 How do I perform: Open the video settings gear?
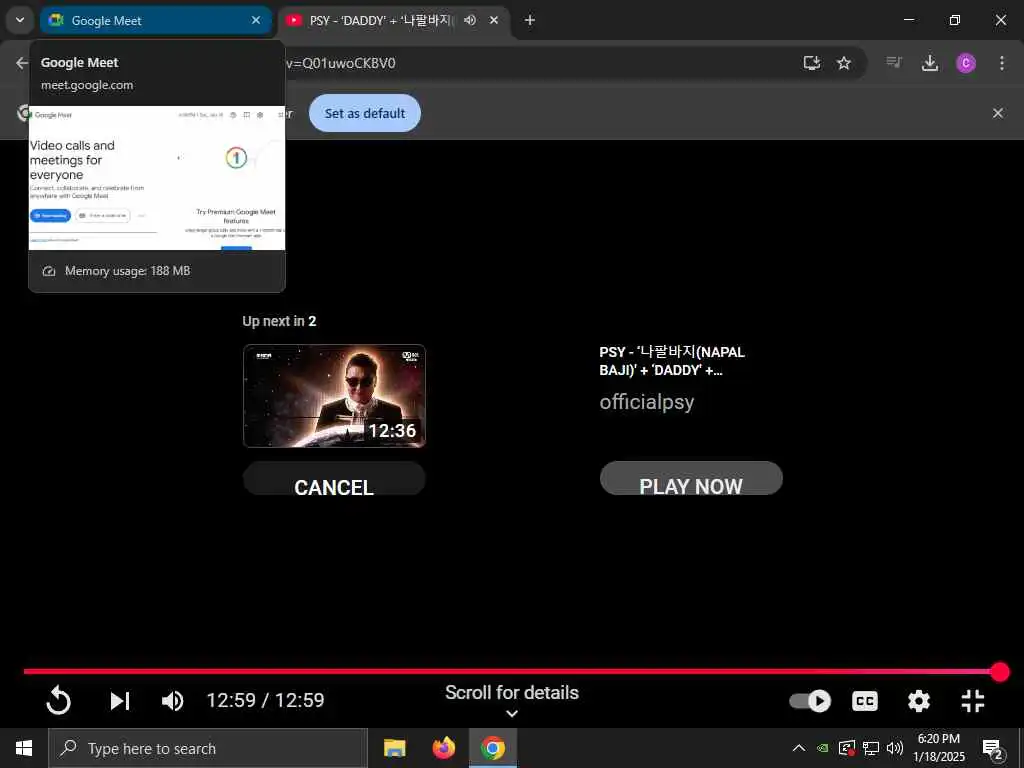tap(919, 701)
